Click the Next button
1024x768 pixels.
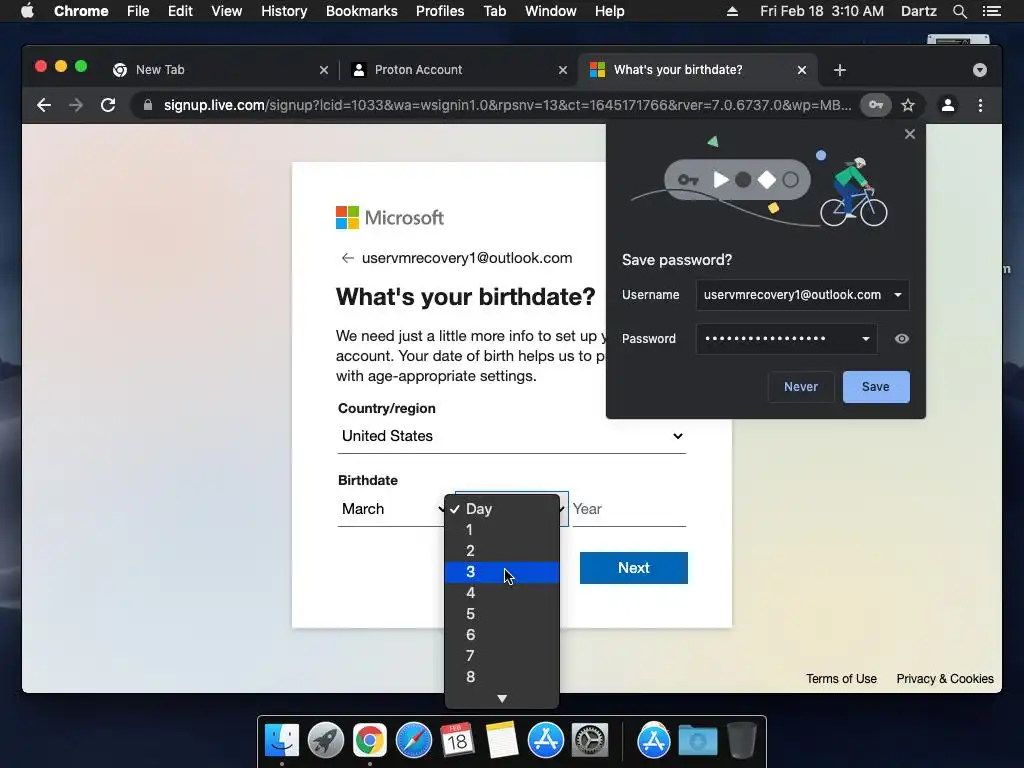tap(633, 568)
